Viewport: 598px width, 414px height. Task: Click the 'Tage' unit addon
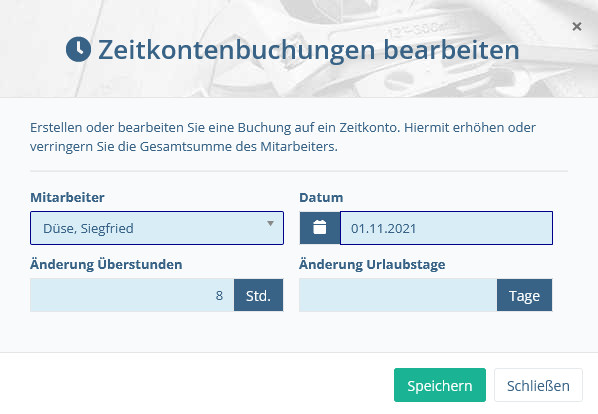524,295
